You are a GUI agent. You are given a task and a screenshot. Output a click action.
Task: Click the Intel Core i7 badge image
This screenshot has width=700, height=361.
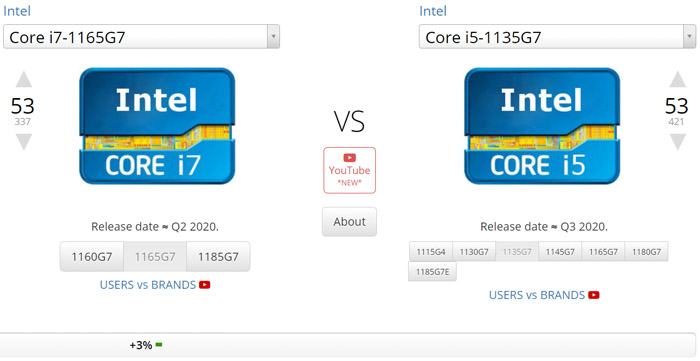tap(157, 126)
